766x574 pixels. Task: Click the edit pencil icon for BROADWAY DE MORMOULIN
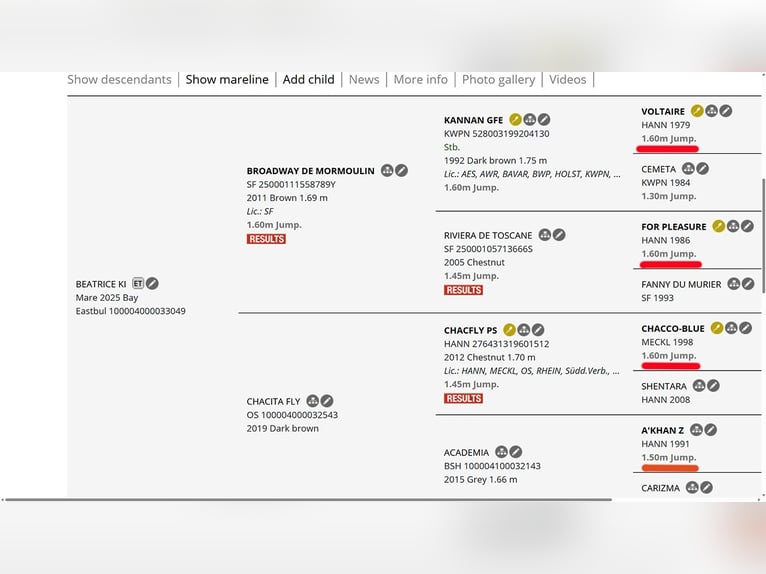coord(401,171)
